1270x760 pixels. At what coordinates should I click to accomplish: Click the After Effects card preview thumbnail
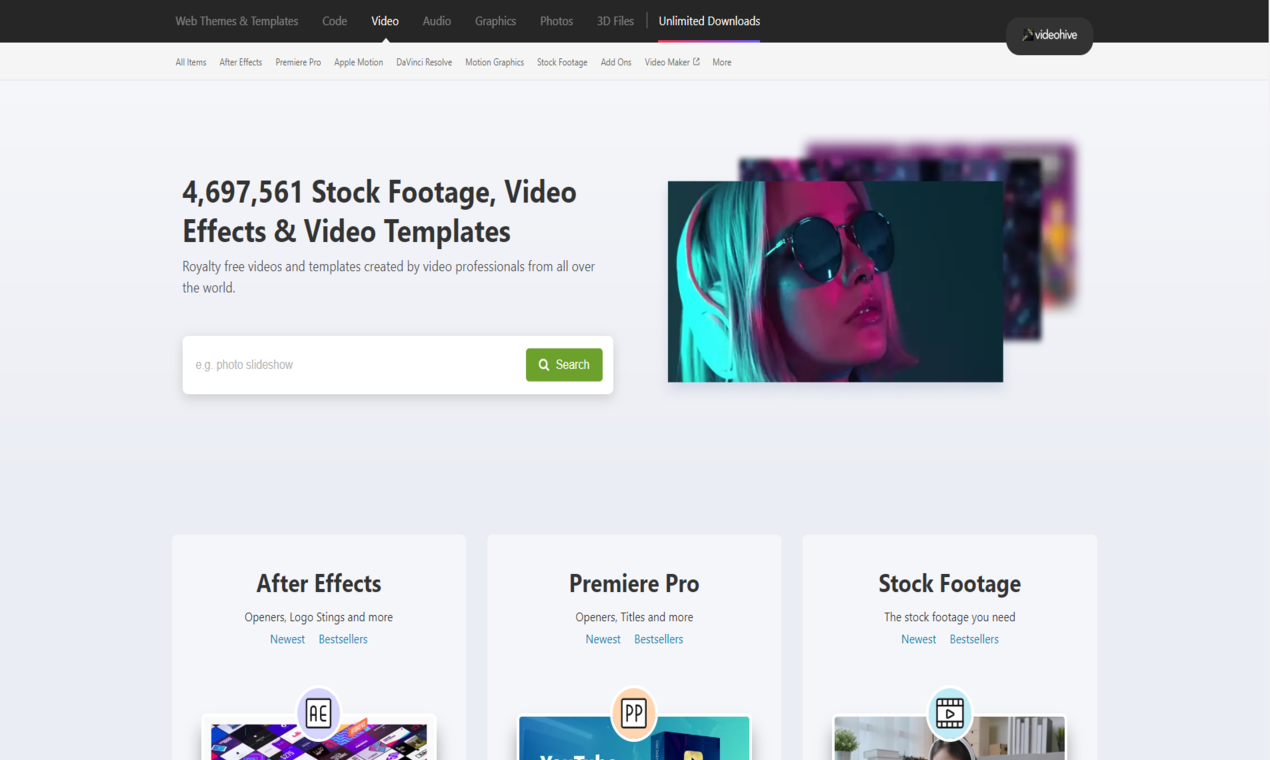pos(319,738)
